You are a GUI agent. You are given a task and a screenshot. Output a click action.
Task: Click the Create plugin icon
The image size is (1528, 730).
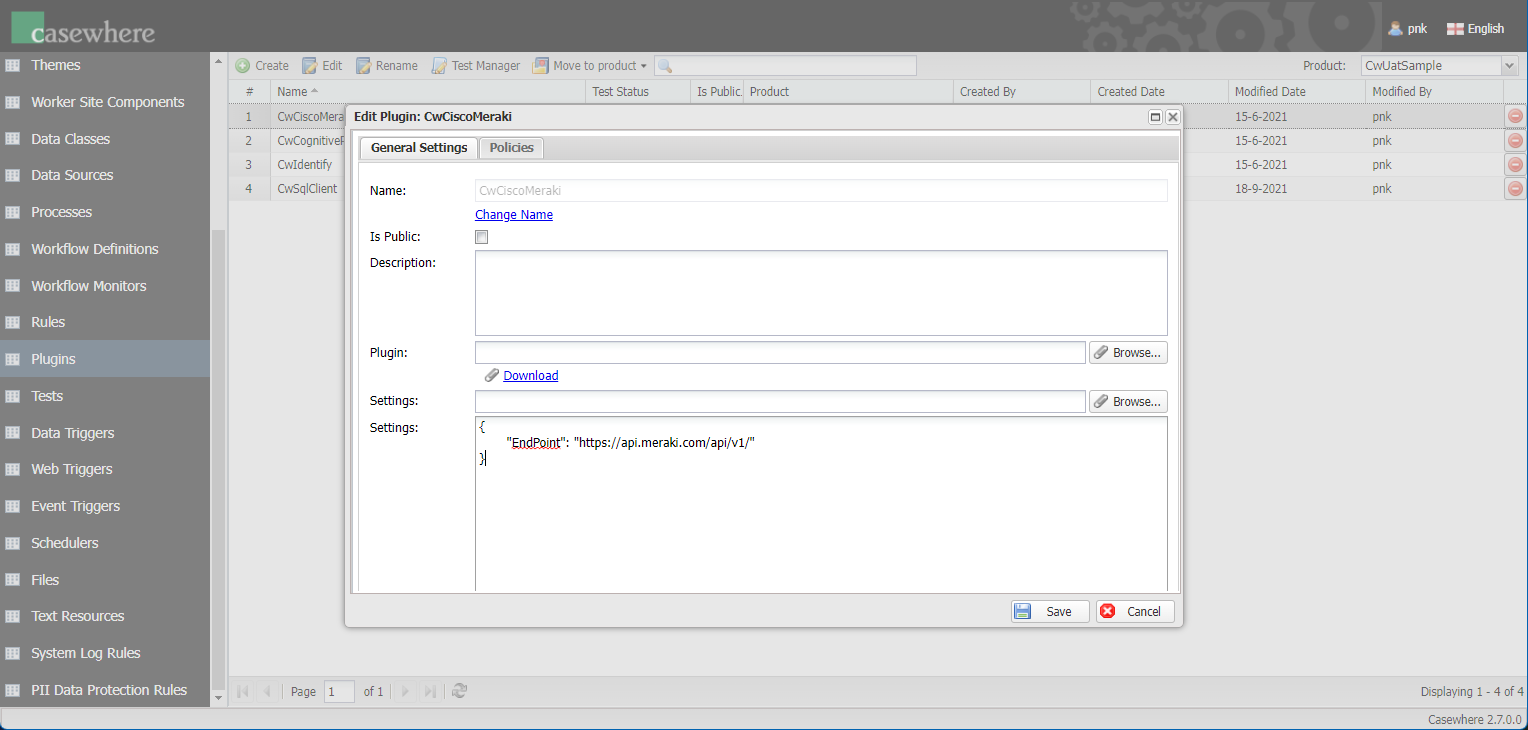click(x=242, y=65)
